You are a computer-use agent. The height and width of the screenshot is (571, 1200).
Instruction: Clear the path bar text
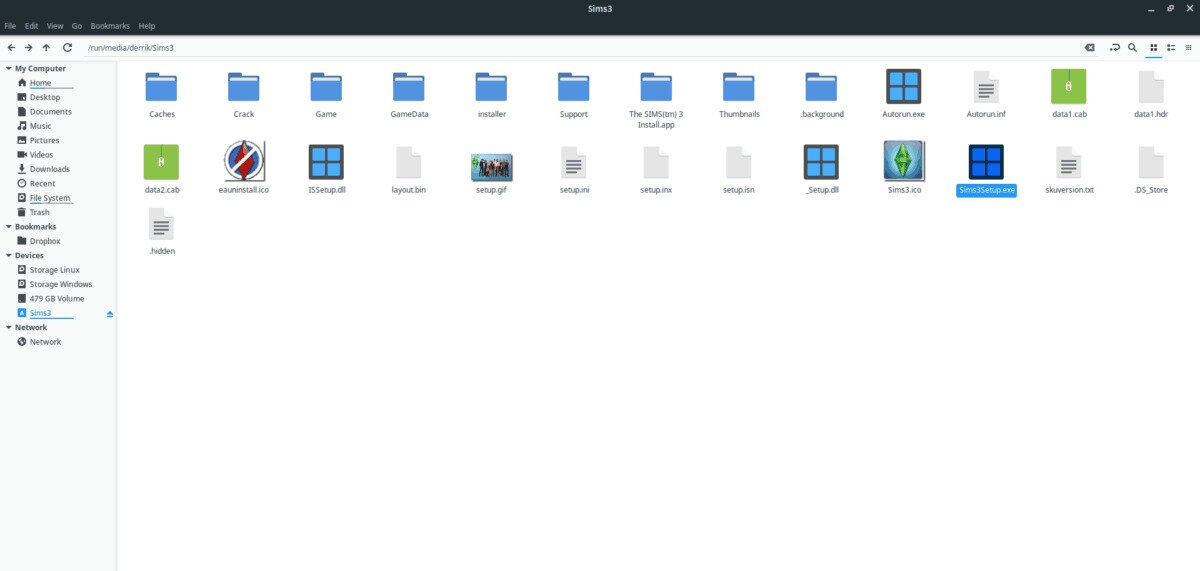1089,47
